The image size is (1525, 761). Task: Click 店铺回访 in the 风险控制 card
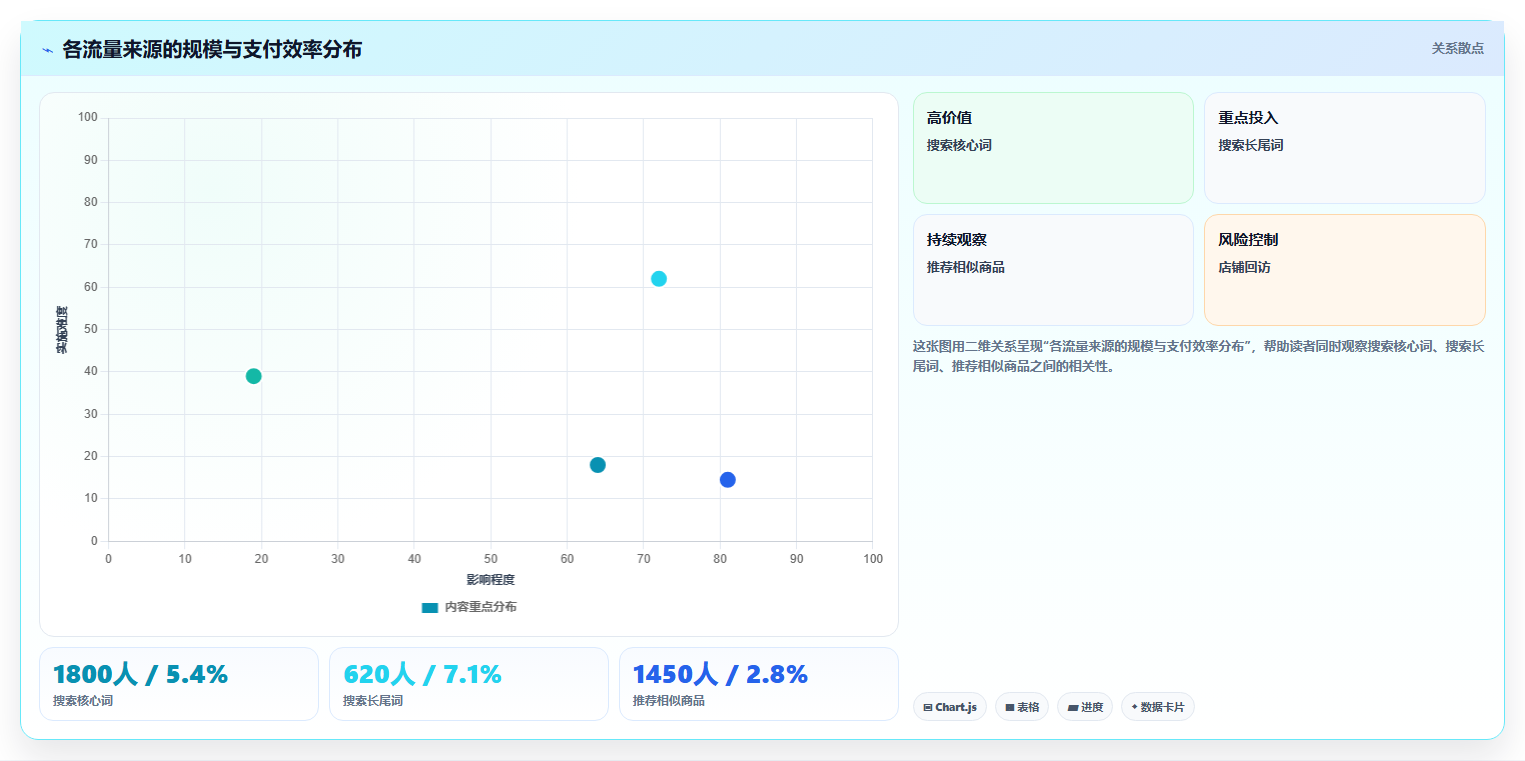pyautogui.click(x=1244, y=267)
